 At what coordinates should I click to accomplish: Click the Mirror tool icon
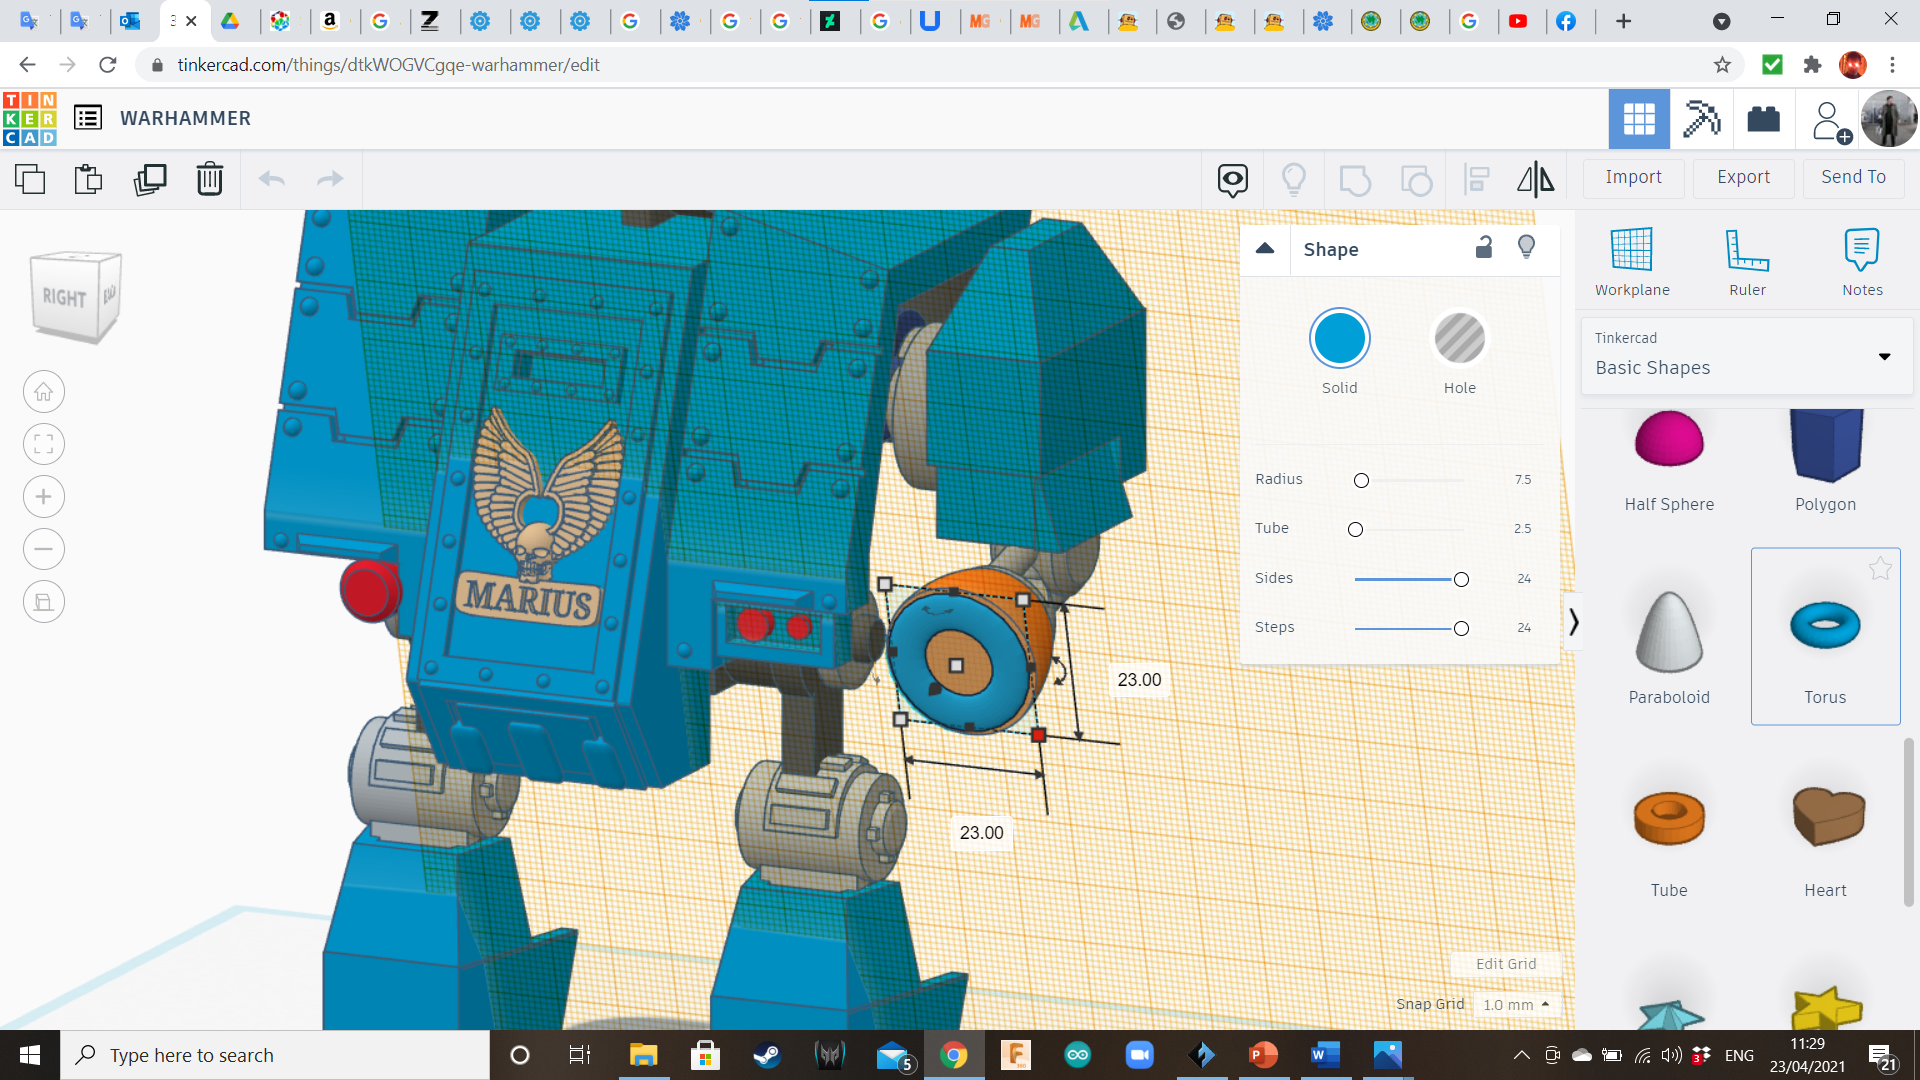tap(1535, 180)
